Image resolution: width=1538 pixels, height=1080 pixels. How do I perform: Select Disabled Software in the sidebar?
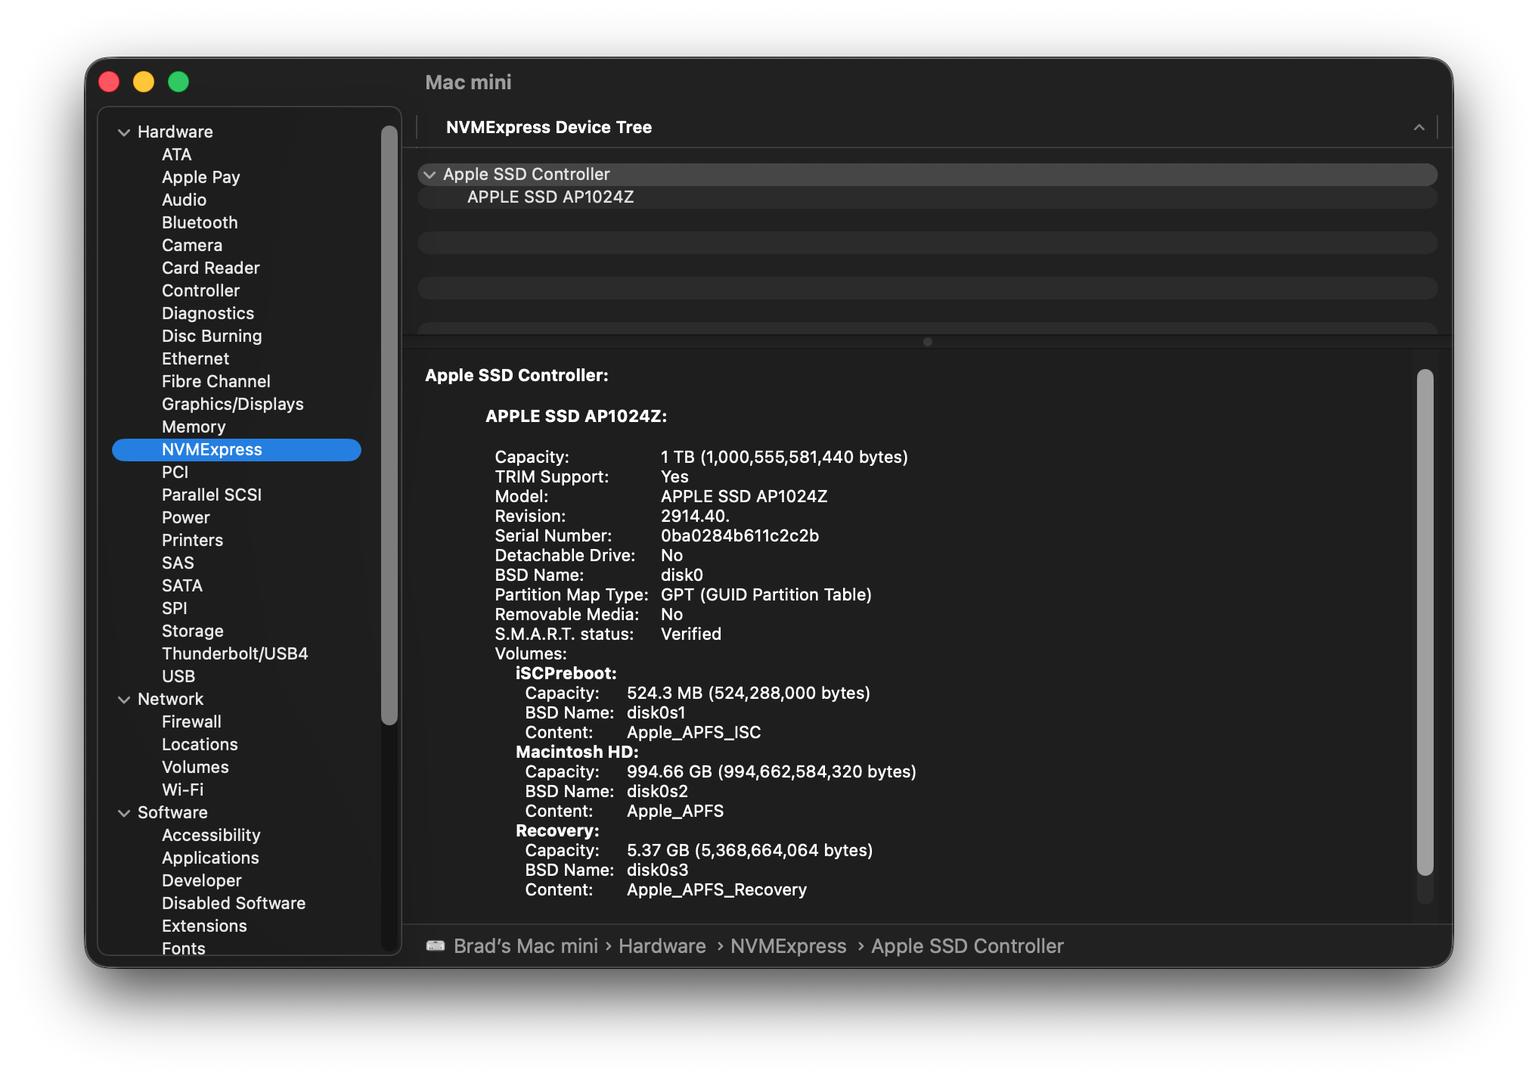[233, 903]
